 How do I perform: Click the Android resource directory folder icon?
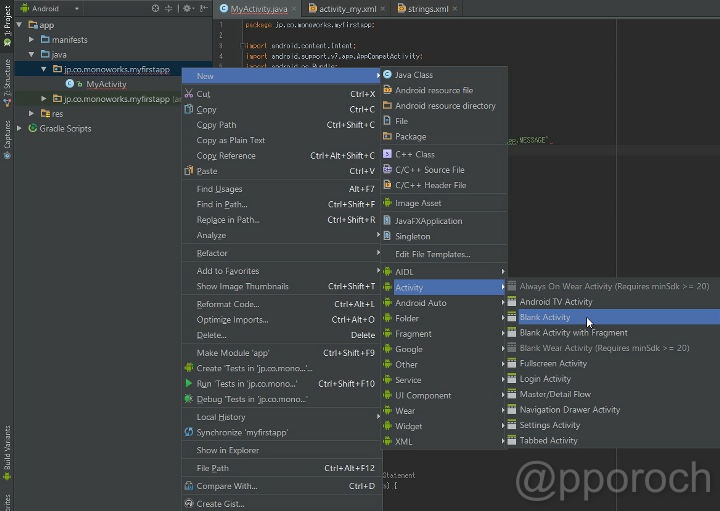click(388, 105)
